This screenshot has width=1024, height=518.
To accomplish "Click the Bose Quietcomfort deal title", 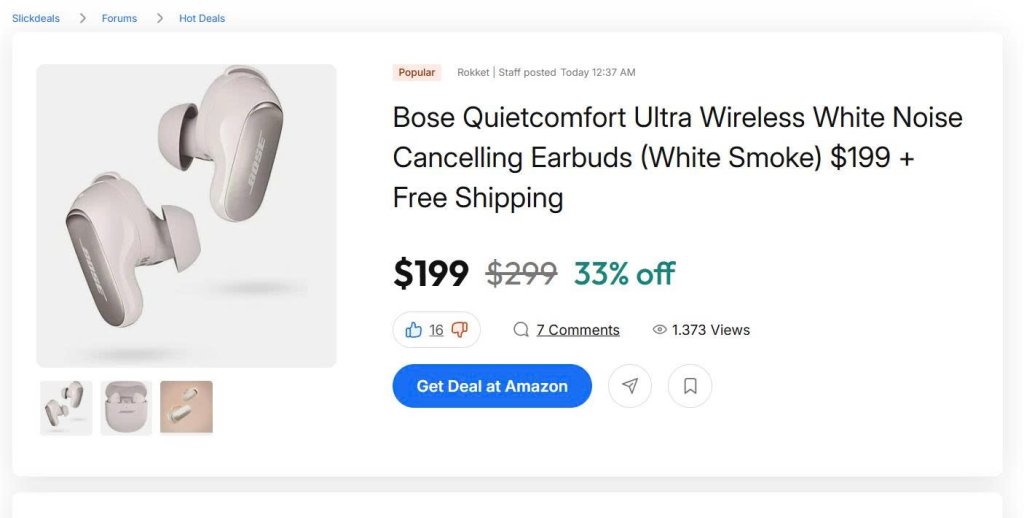I will (677, 157).
